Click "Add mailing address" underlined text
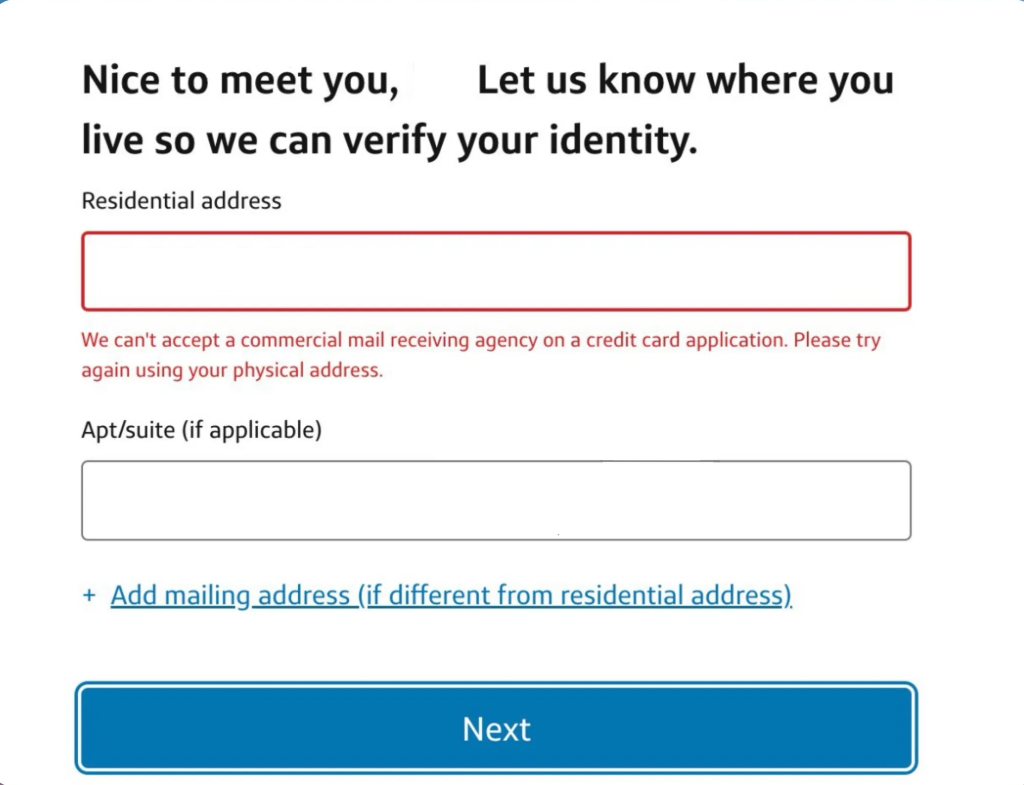 pyautogui.click(x=230, y=596)
